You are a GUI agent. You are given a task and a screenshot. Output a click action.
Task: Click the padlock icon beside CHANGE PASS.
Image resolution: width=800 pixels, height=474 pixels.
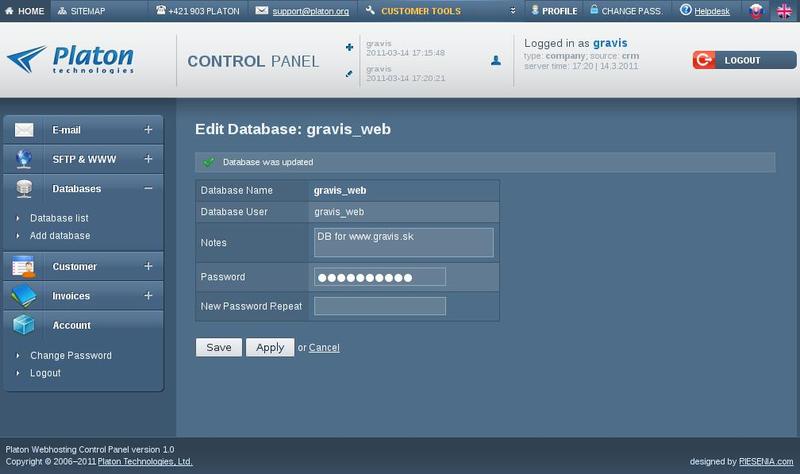594,9
